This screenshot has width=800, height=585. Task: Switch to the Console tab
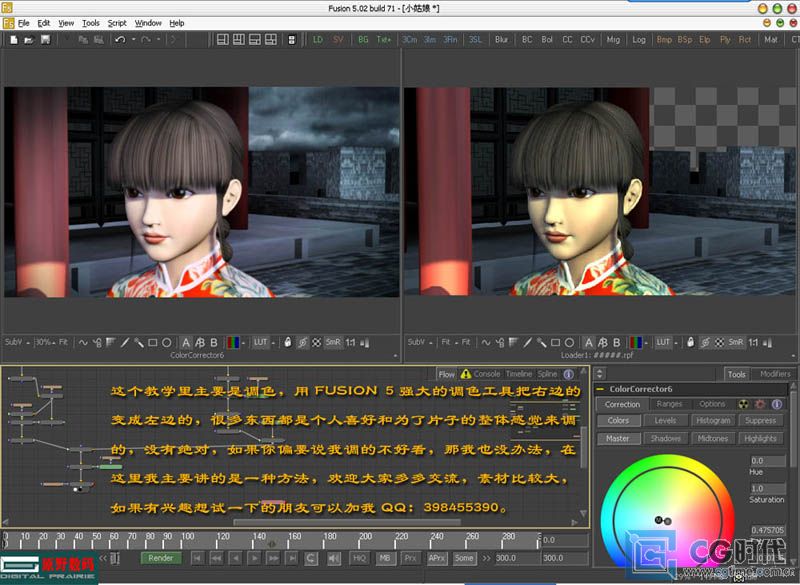tap(487, 374)
